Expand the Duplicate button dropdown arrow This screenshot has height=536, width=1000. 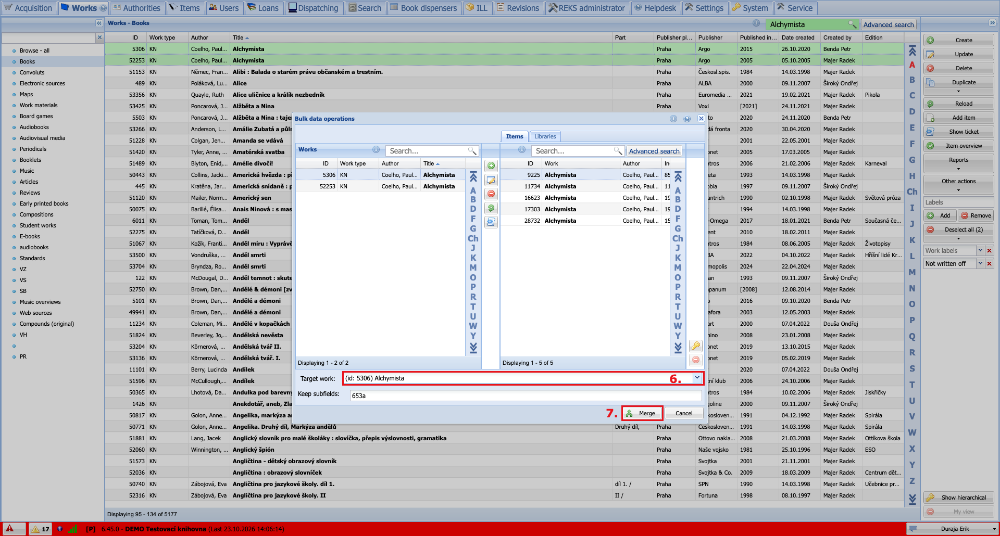point(959,93)
